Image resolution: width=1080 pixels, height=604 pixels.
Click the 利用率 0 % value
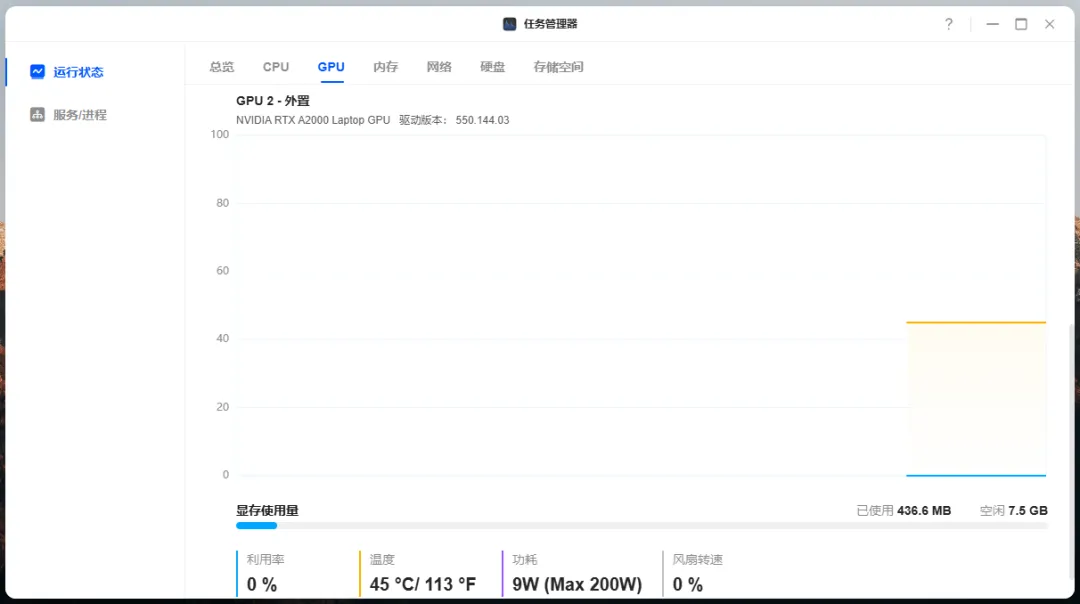[x=262, y=585]
